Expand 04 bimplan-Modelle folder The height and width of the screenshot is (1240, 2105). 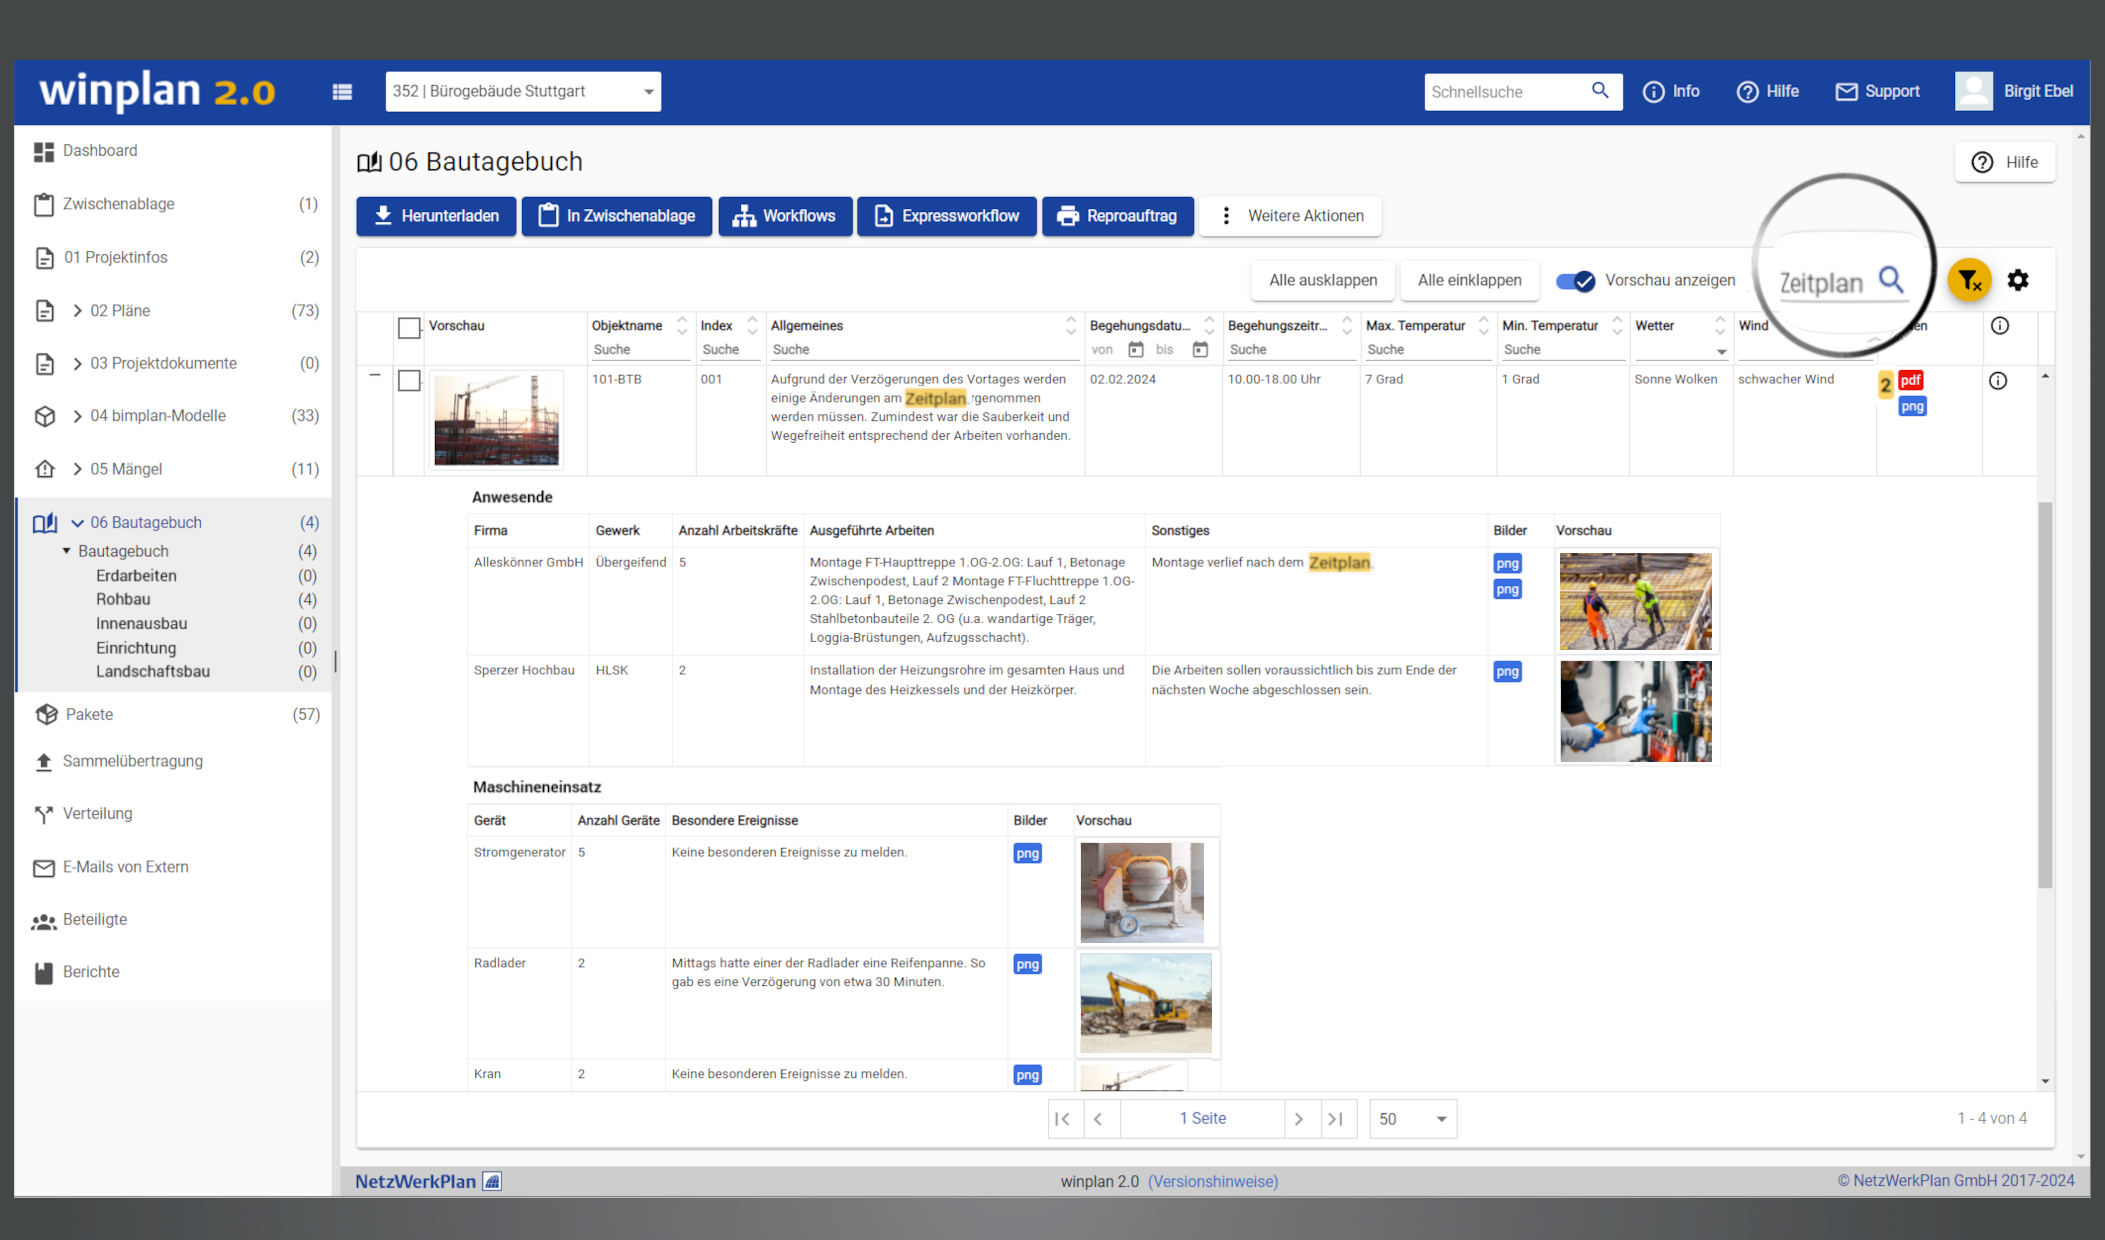click(77, 416)
